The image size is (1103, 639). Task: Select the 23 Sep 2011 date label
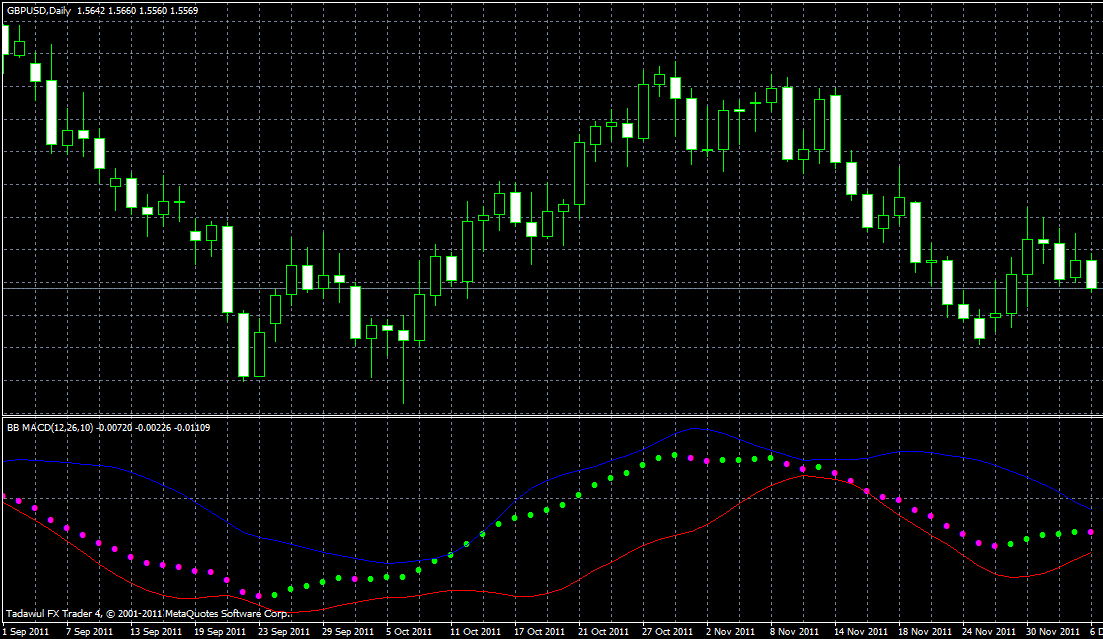click(283, 631)
